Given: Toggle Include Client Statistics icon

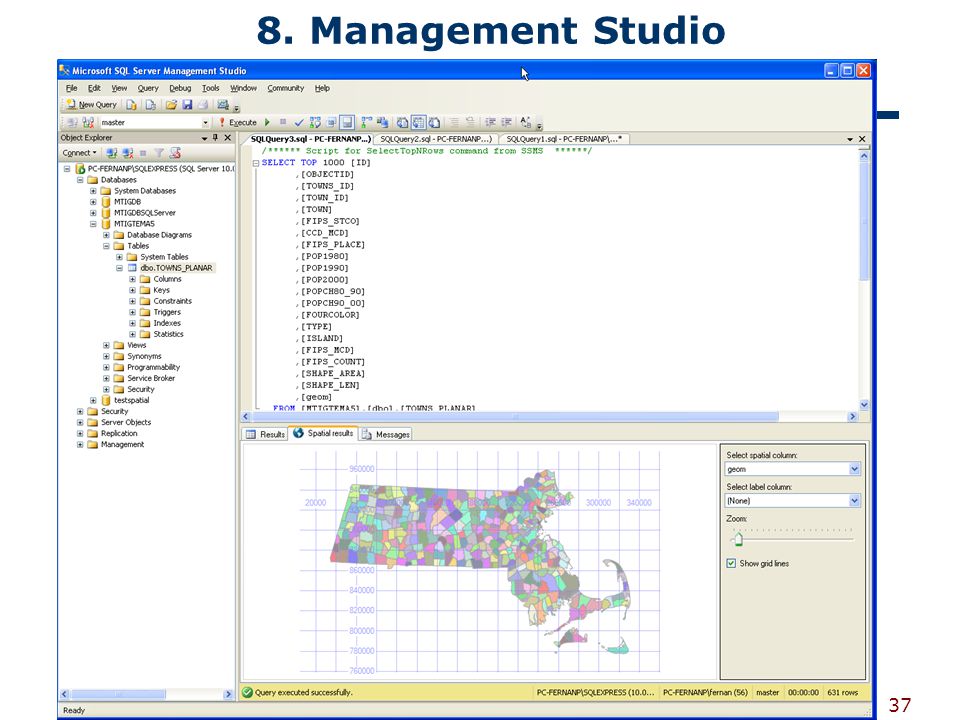Looking at the screenshot, I should coord(383,122).
